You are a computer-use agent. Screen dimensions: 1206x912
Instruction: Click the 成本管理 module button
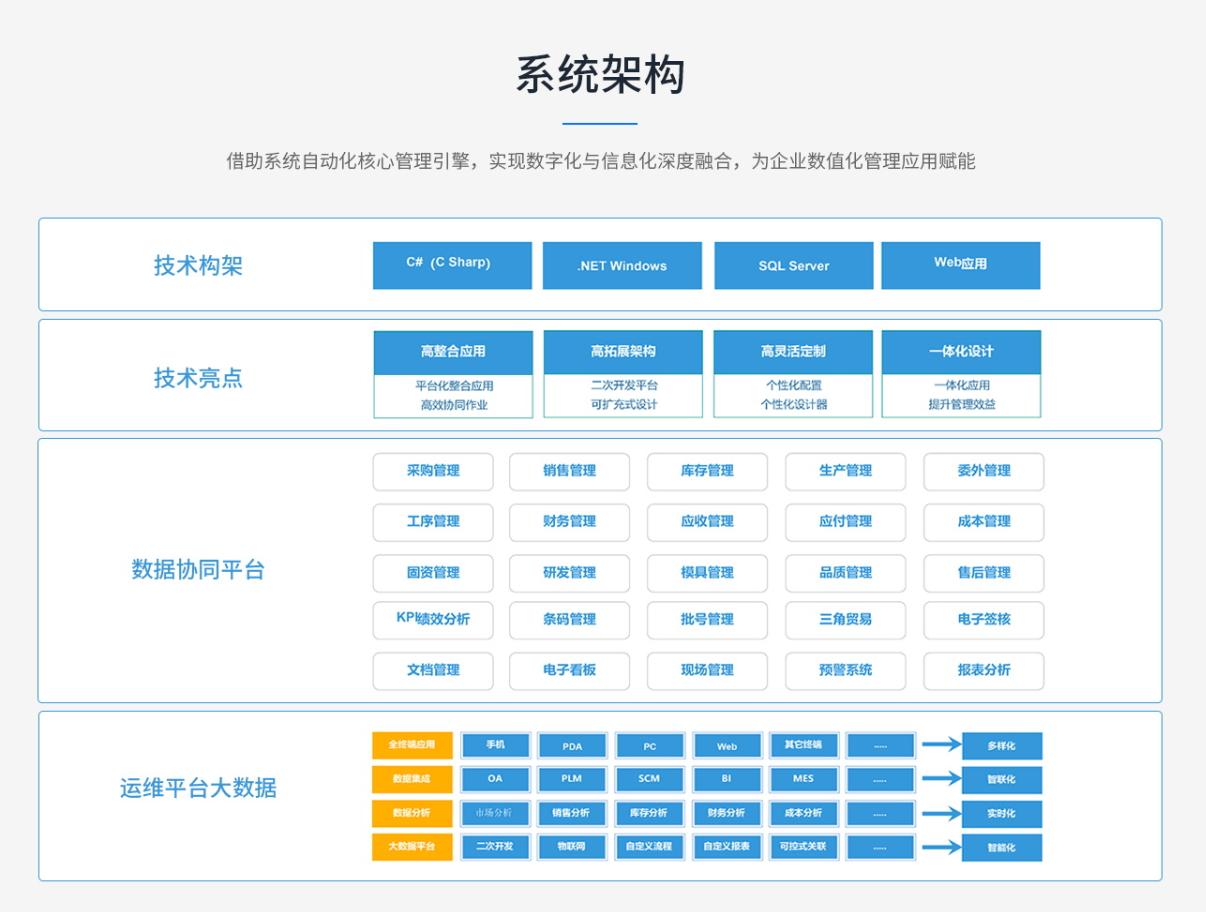[984, 522]
